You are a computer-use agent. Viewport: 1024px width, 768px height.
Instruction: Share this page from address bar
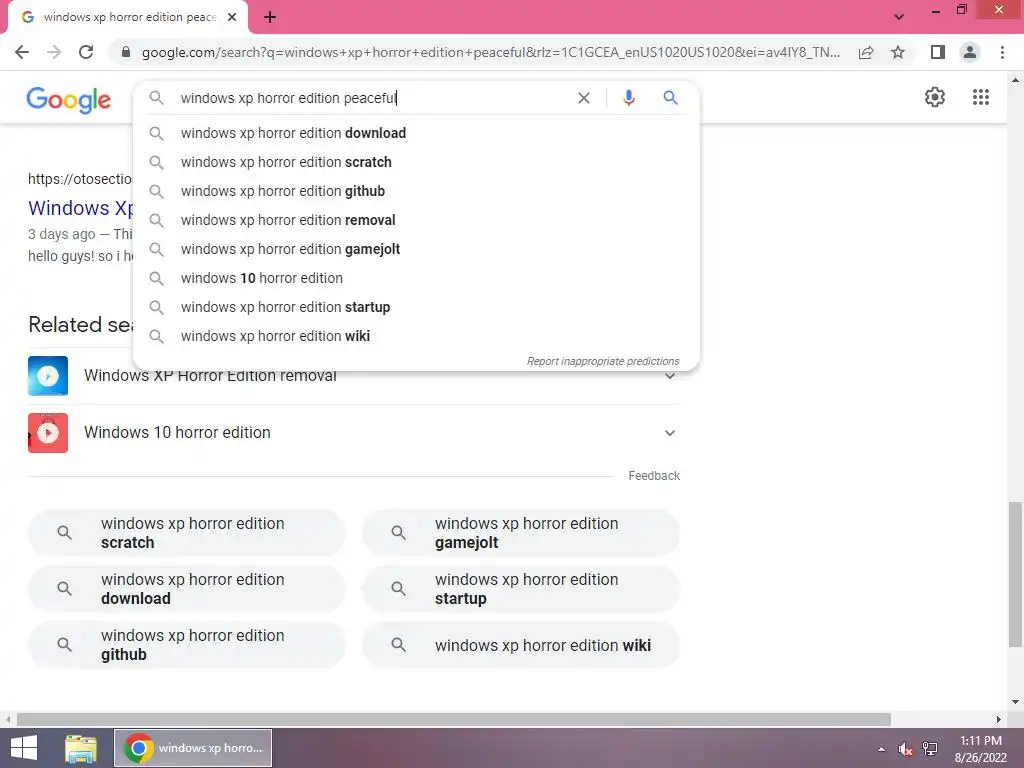pos(866,52)
